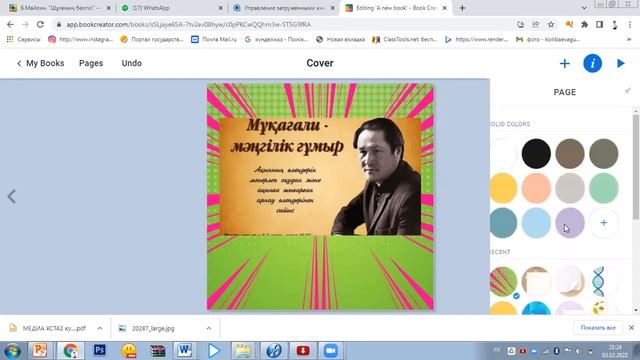The width and height of the screenshot is (640, 360).
Task: Open the browser extensions puzzle icon
Action: [584, 24]
